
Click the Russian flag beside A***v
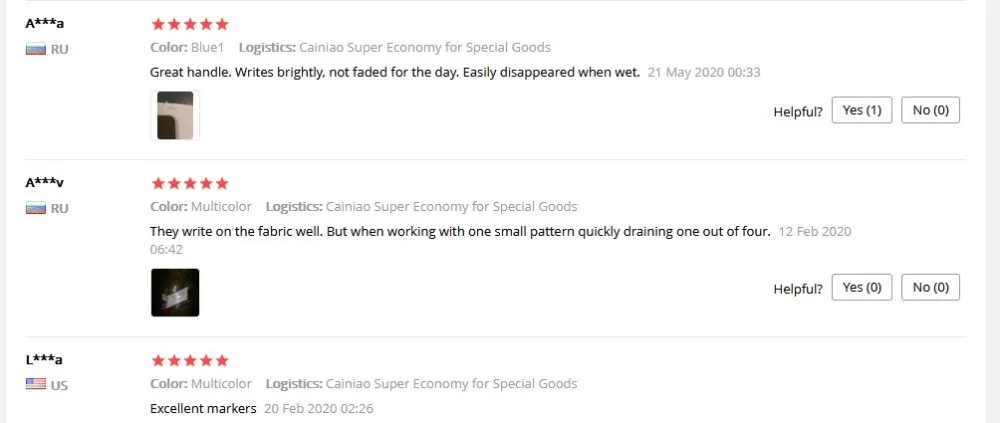pos(36,209)
